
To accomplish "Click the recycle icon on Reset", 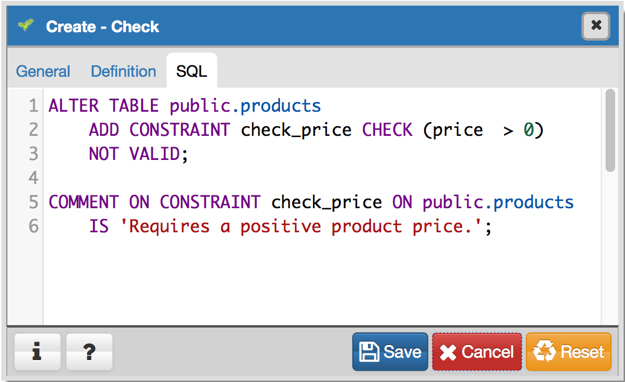I will click(x=544, y=351).
